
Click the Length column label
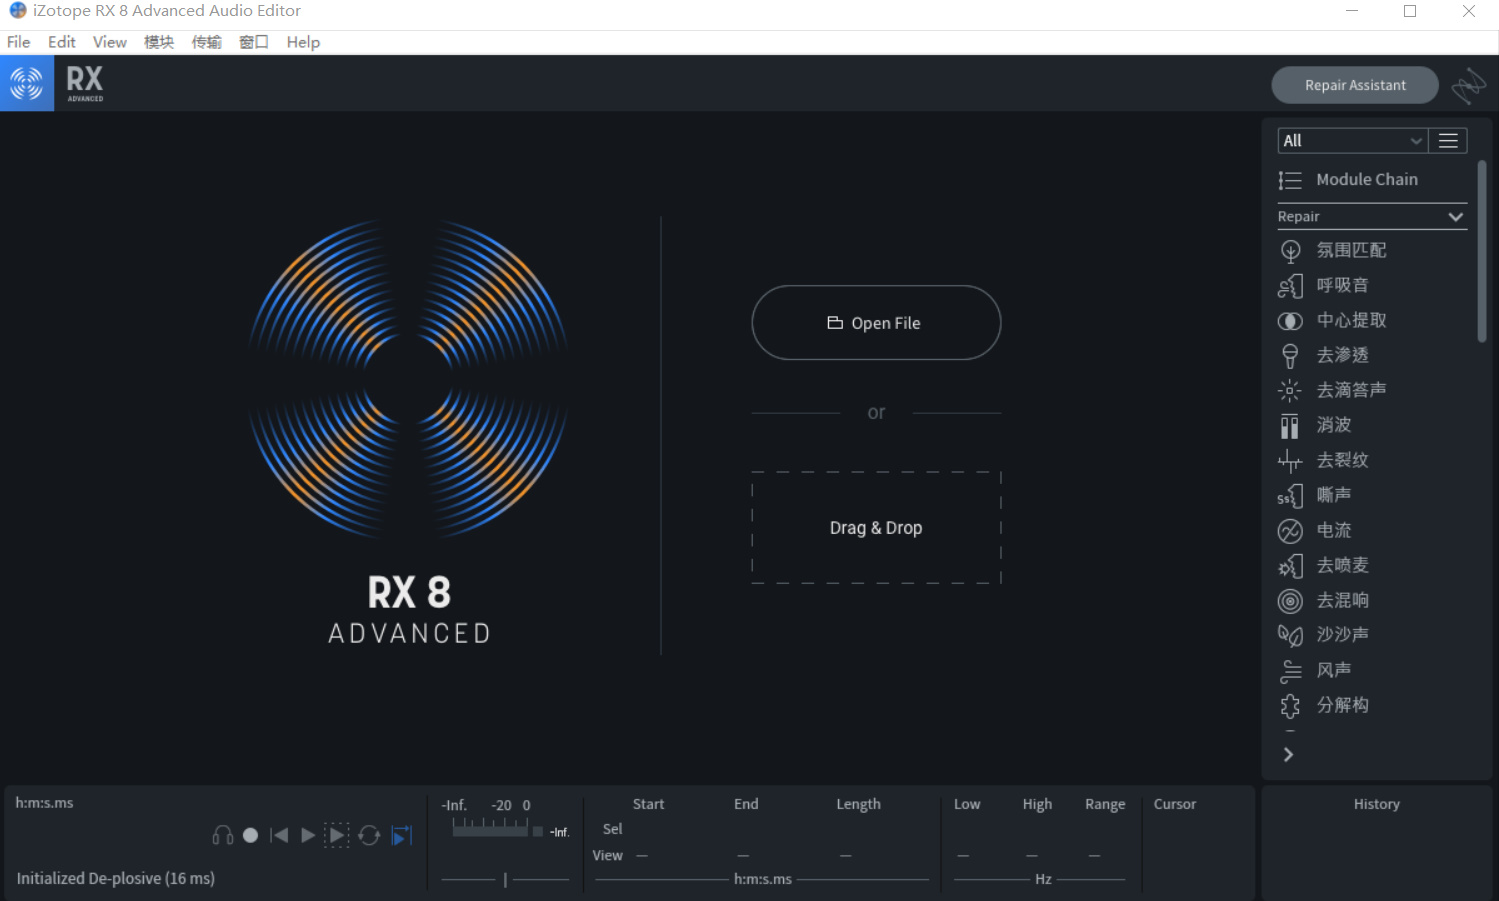(858, 804)
